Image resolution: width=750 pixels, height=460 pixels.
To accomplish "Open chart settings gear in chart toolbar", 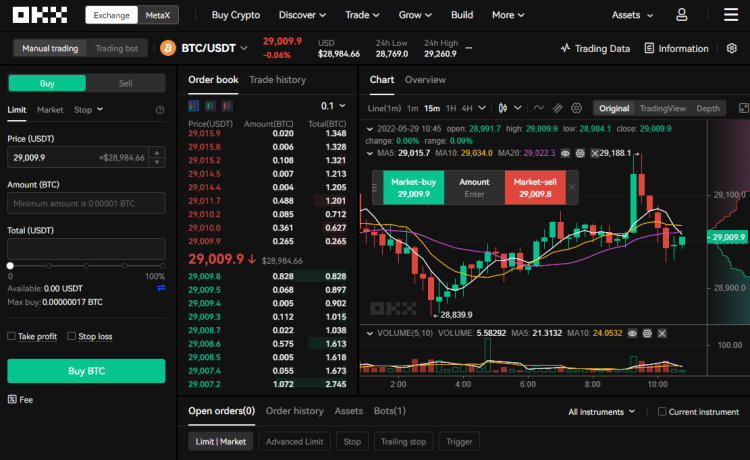I will click(x=576, y=108).
